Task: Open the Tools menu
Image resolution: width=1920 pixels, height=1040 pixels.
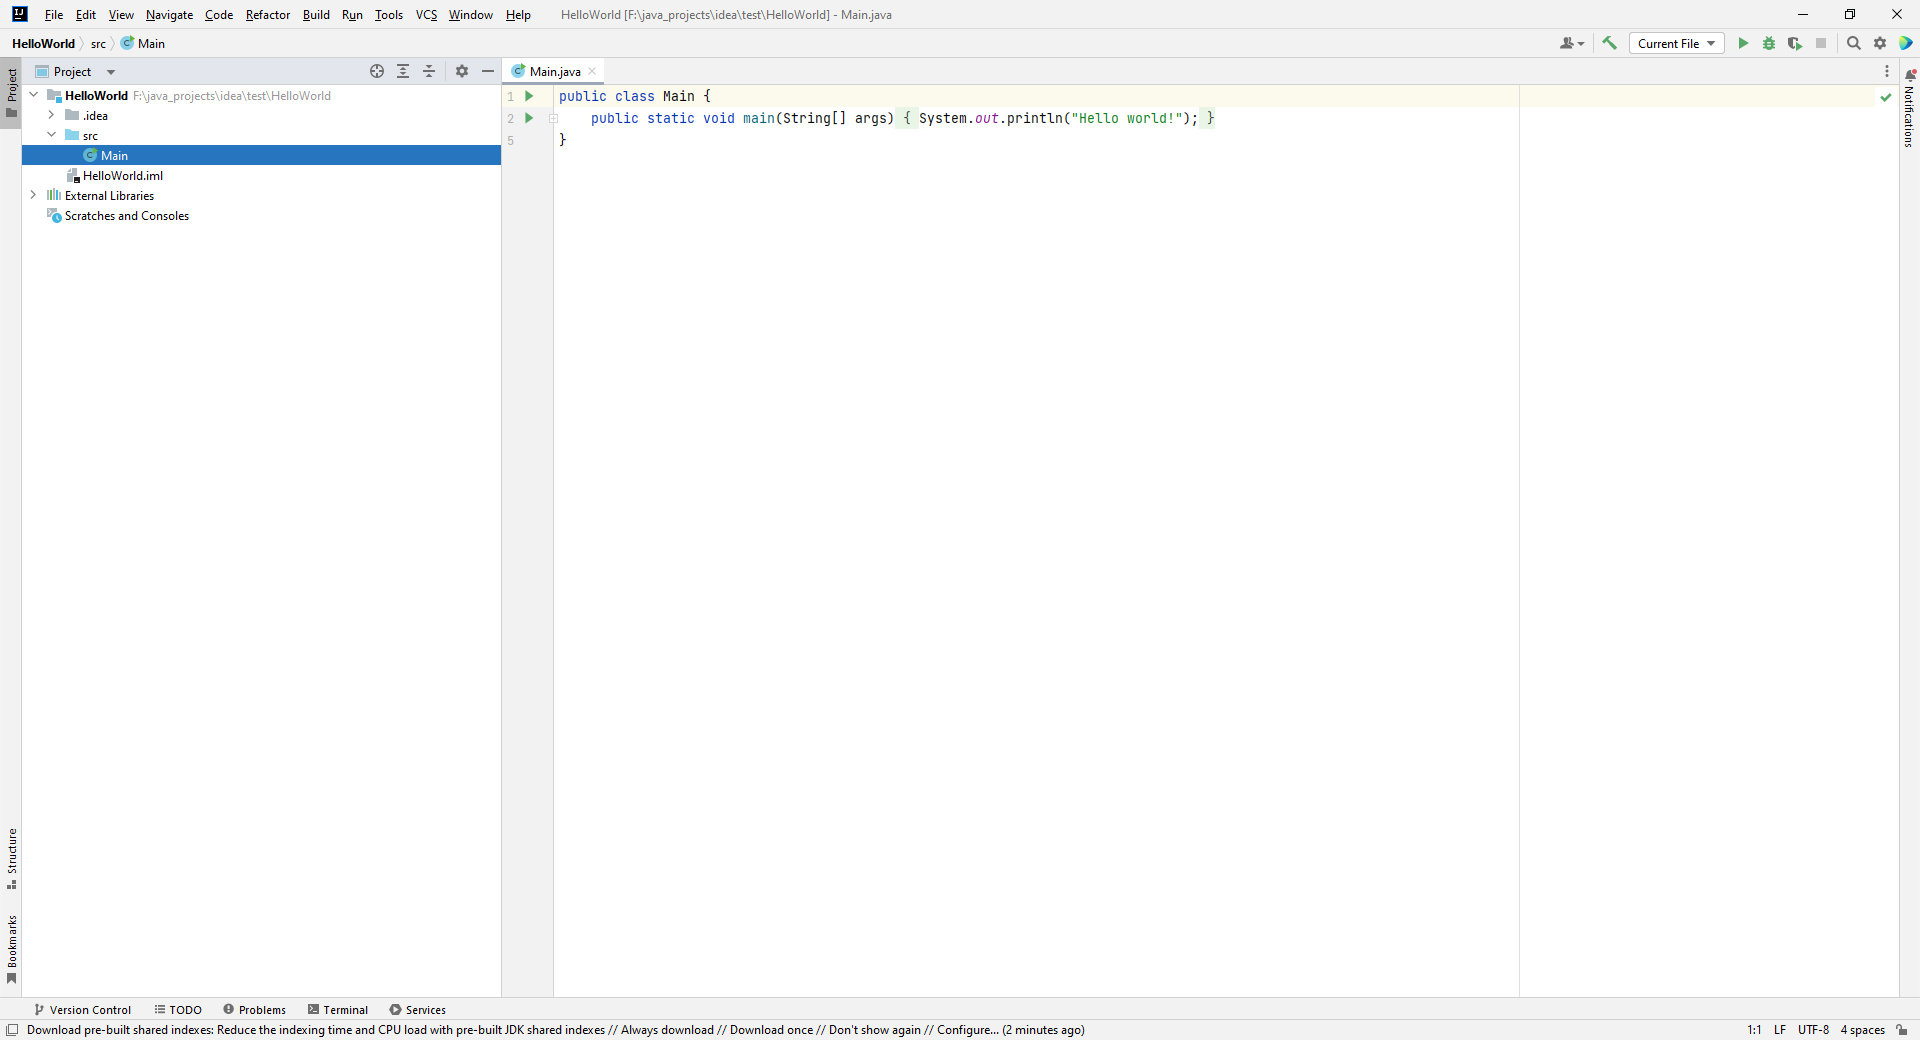Action: coord(389,15)
